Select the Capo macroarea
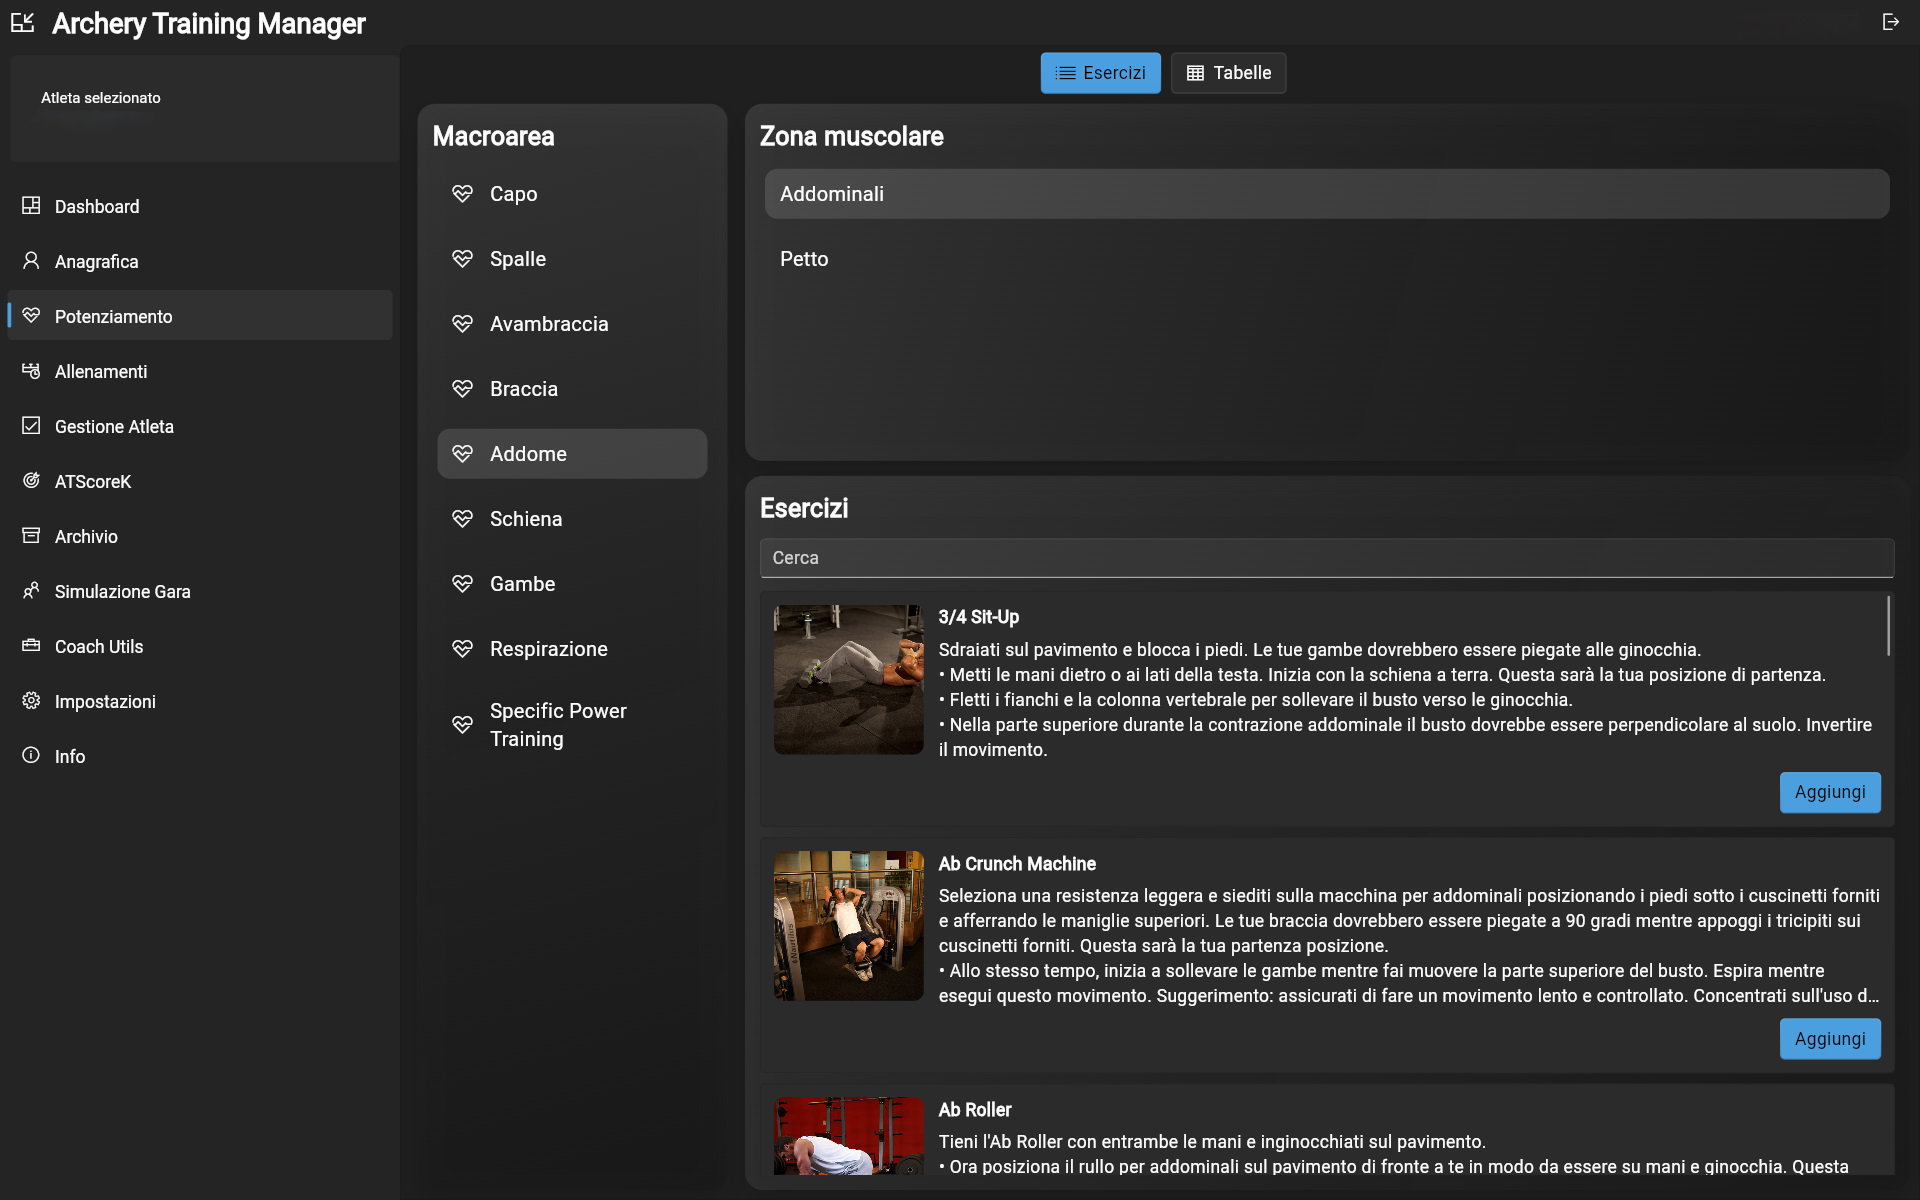The height and width of the screenshot is (1200, 1920). coord(572,194)
